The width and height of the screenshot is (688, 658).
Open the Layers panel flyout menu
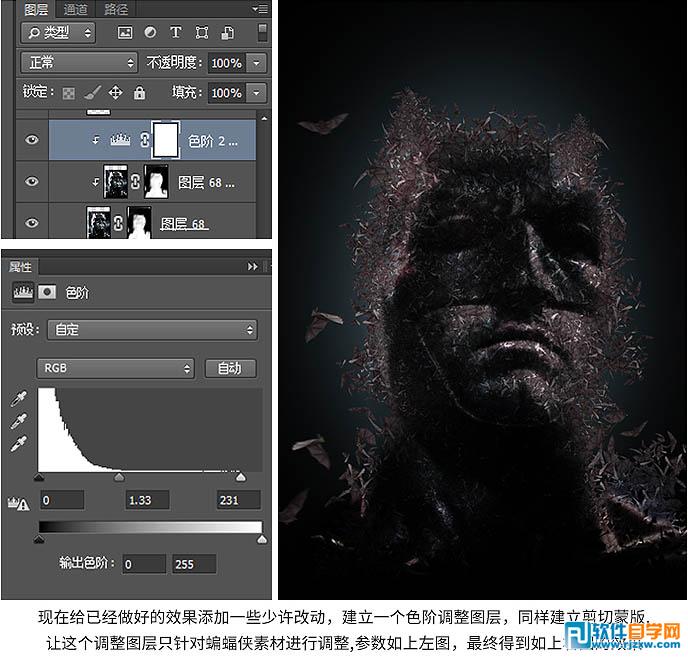(260, 8)
